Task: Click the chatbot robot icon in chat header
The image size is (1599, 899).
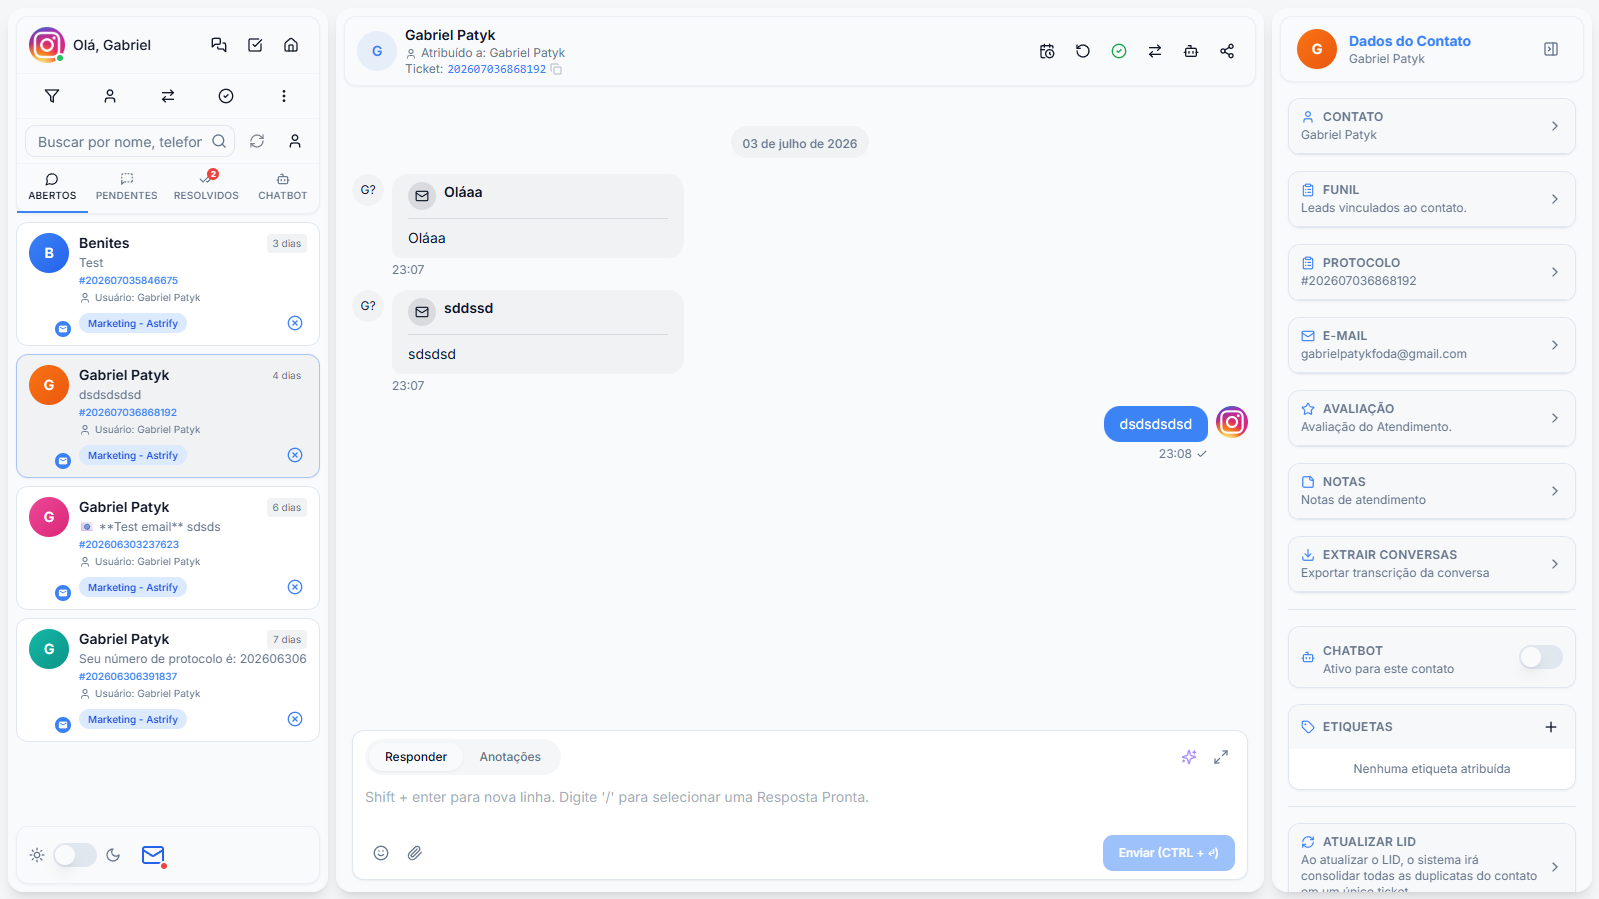Action: (x=1191, y=51)
